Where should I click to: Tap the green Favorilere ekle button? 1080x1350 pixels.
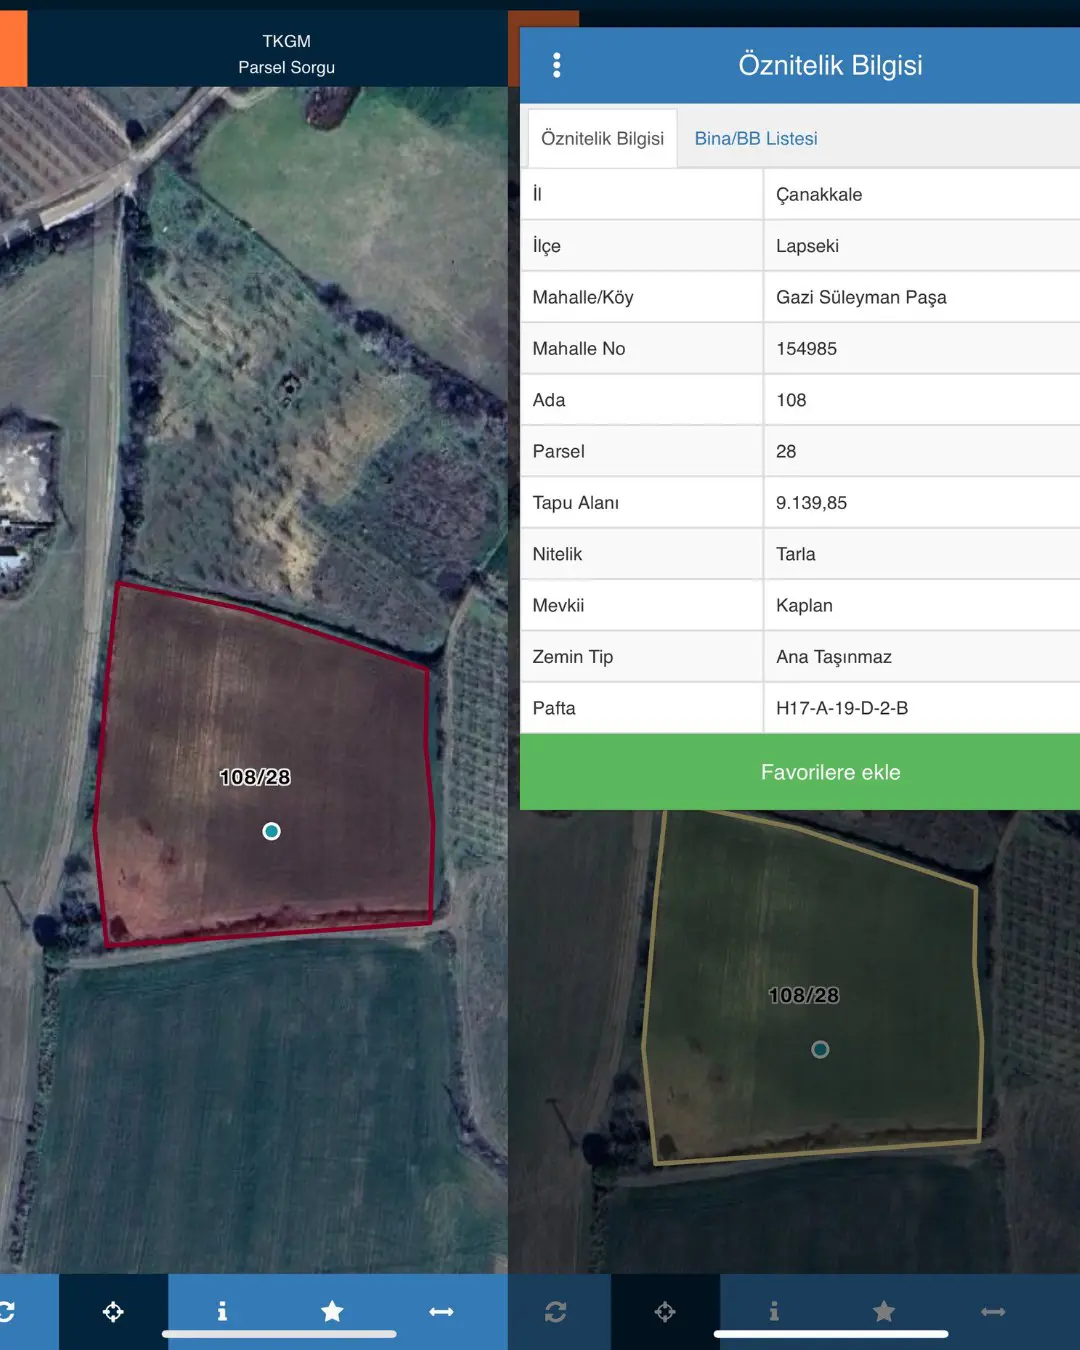[x=800, y=772]
